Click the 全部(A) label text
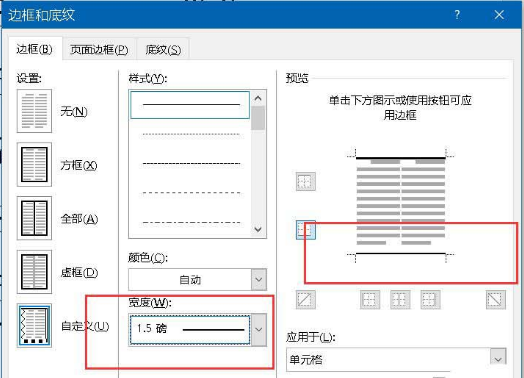The width and height of the screenshot is (524, 378). tap(79, 219)
